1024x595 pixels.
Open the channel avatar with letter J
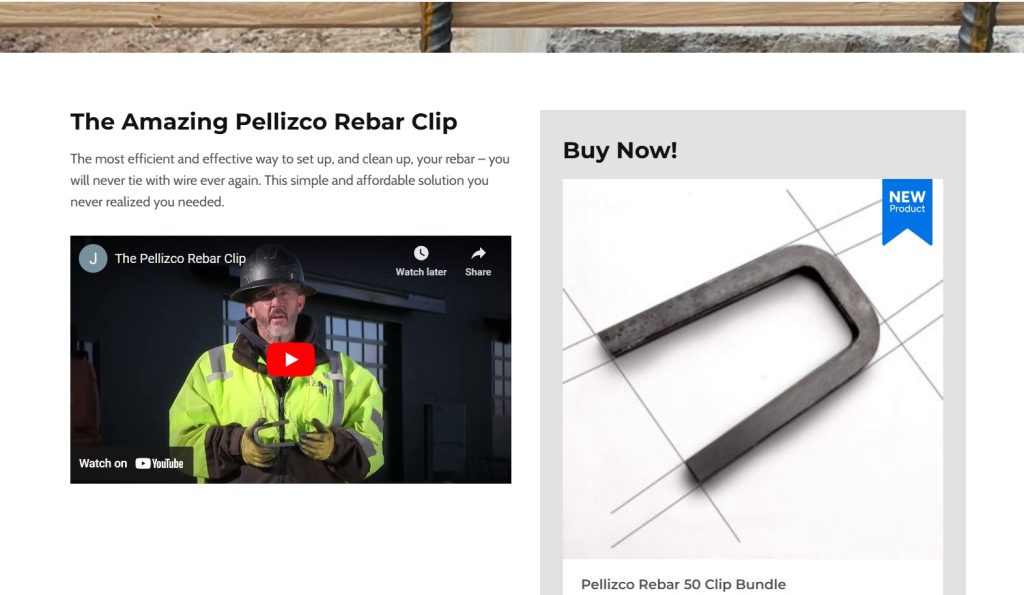[93, 259]
